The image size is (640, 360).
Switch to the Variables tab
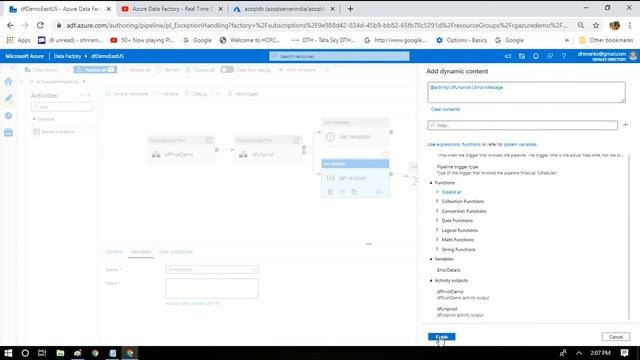[x=141, y=251]
